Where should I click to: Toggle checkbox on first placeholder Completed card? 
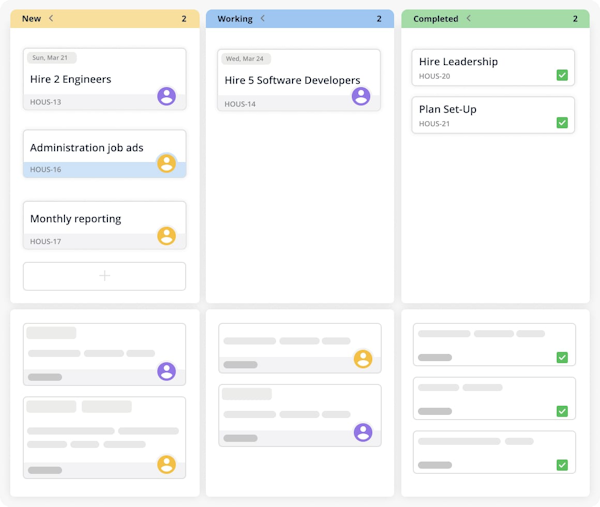tap(562, 357)
